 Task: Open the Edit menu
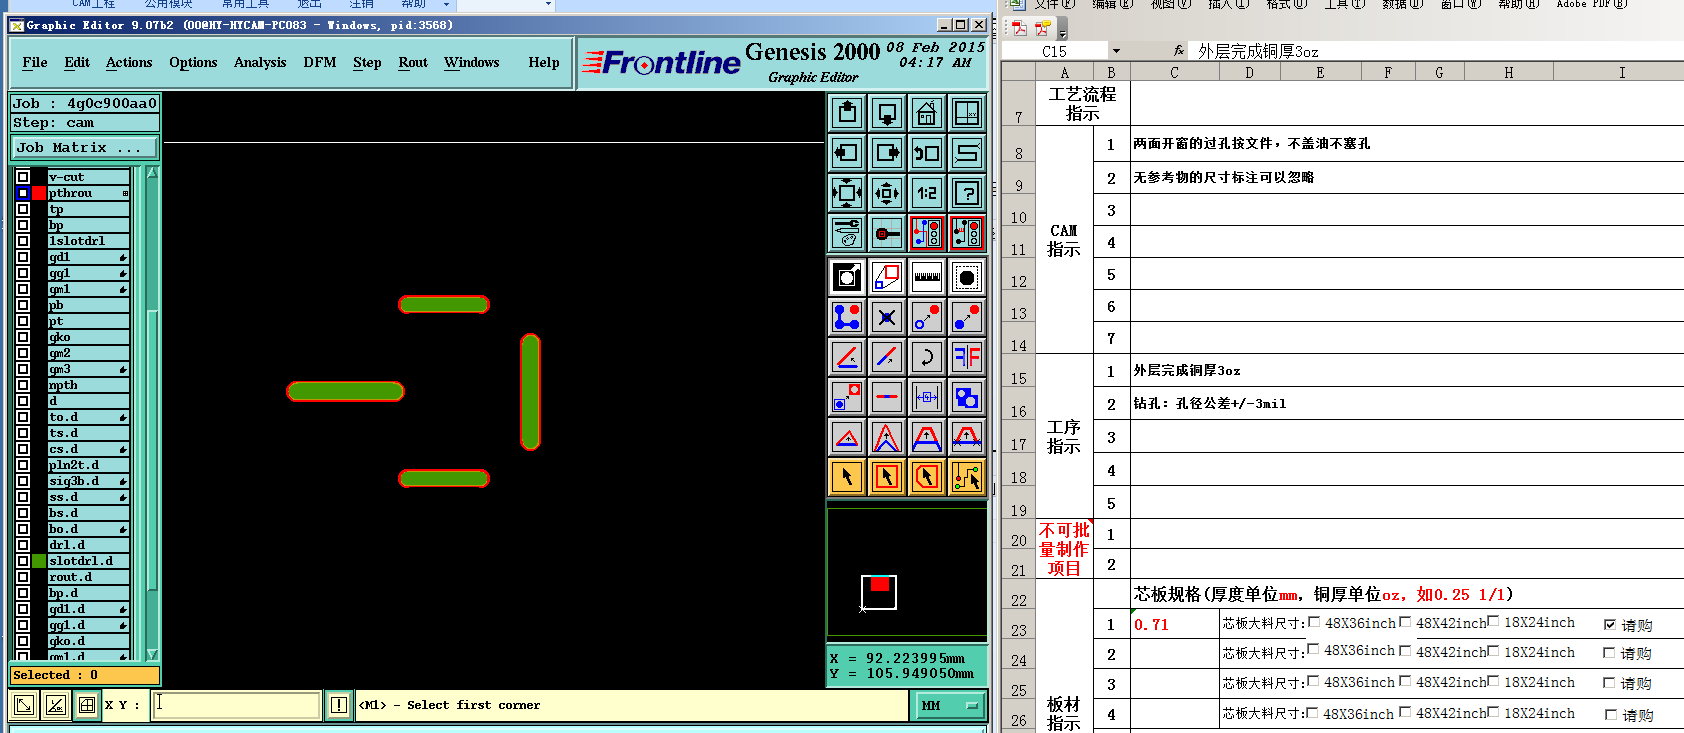(x=77, y=62)
